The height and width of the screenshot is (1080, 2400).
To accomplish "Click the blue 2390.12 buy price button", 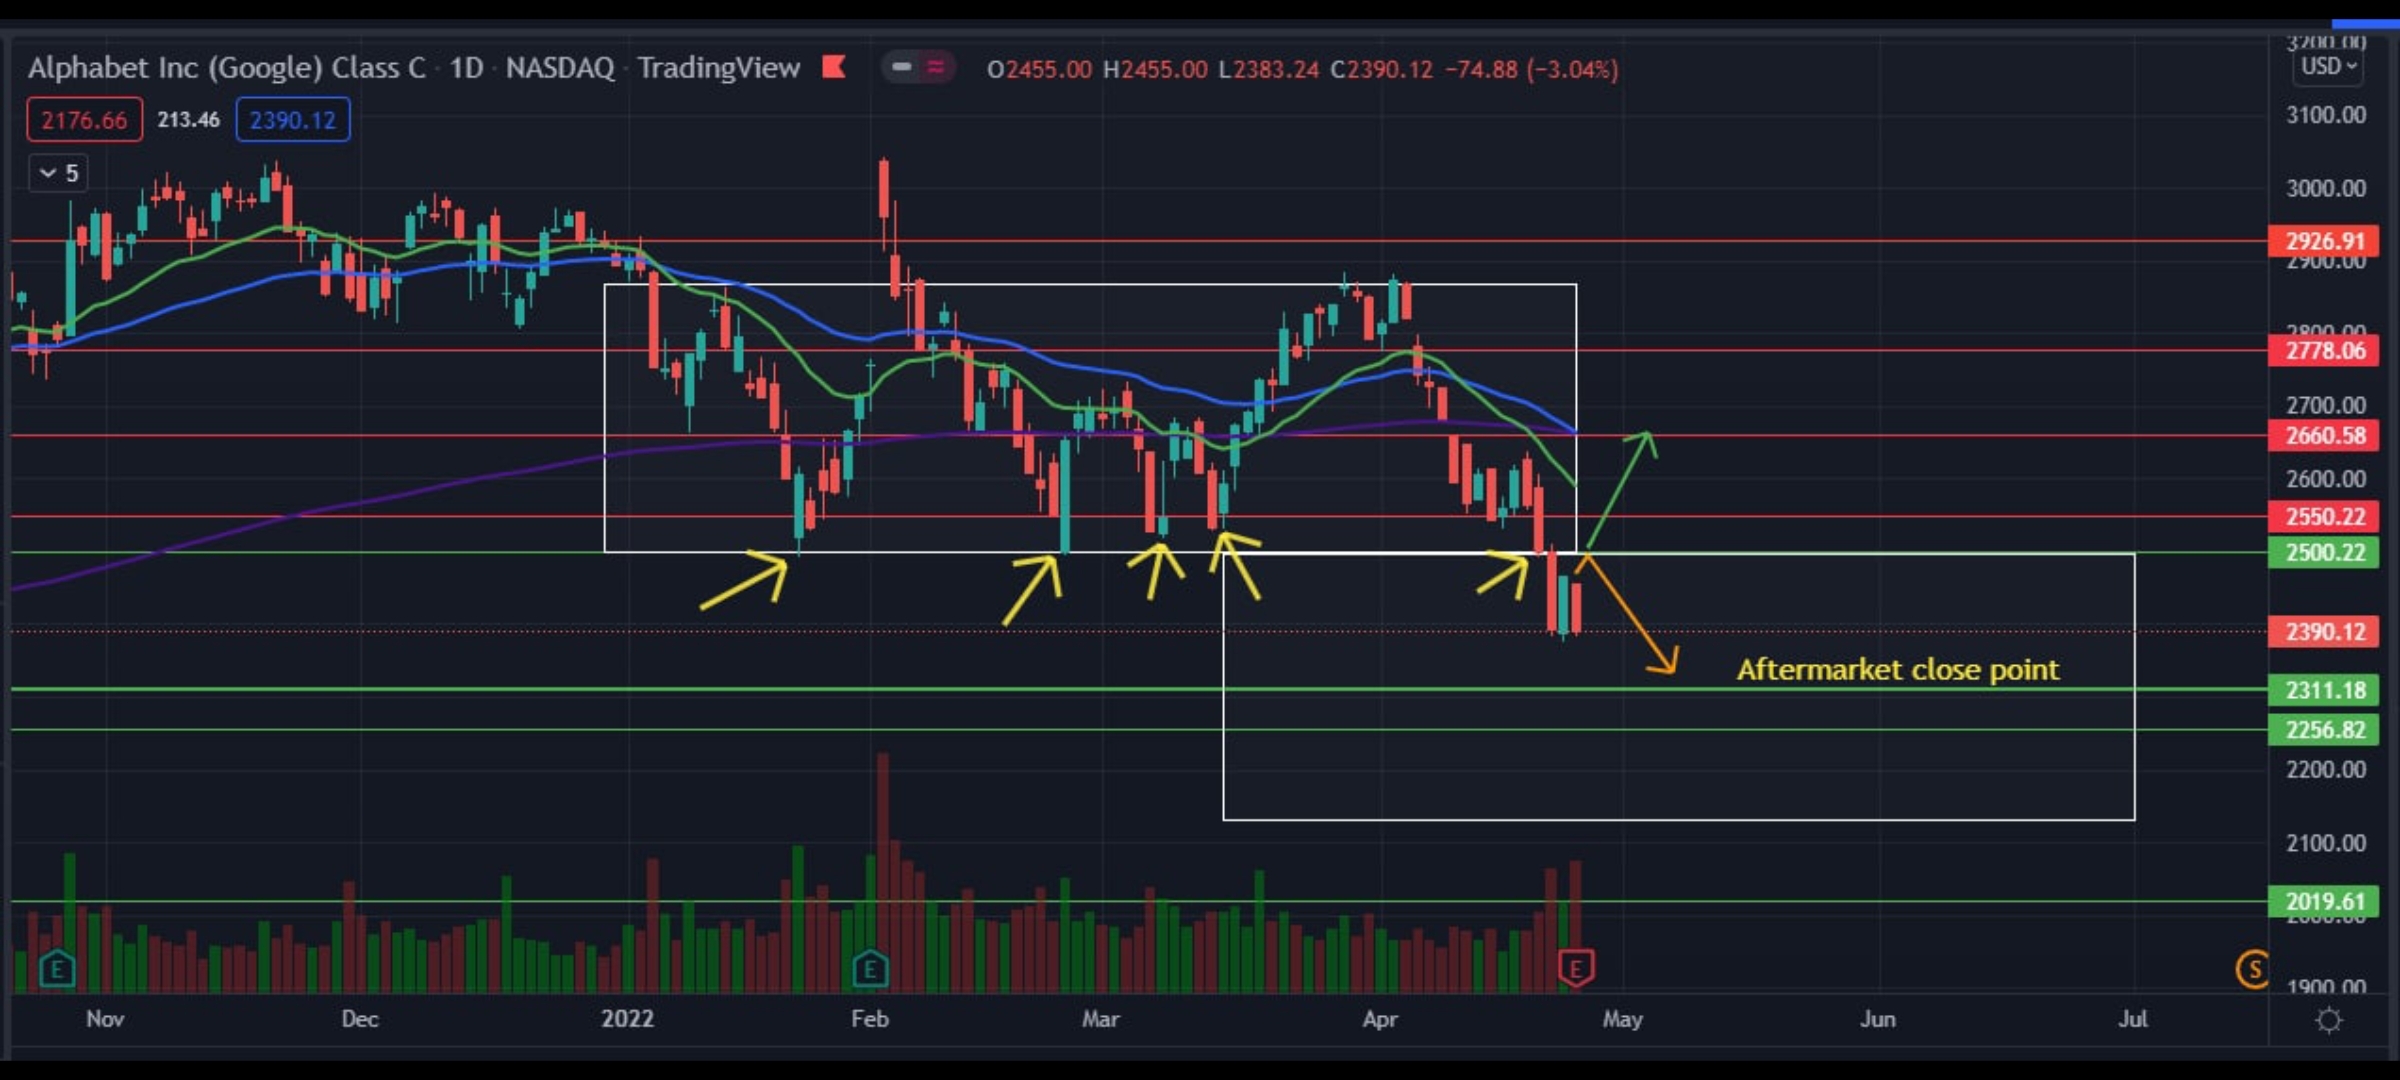I will pyautogui.click(x=292, y=120).
